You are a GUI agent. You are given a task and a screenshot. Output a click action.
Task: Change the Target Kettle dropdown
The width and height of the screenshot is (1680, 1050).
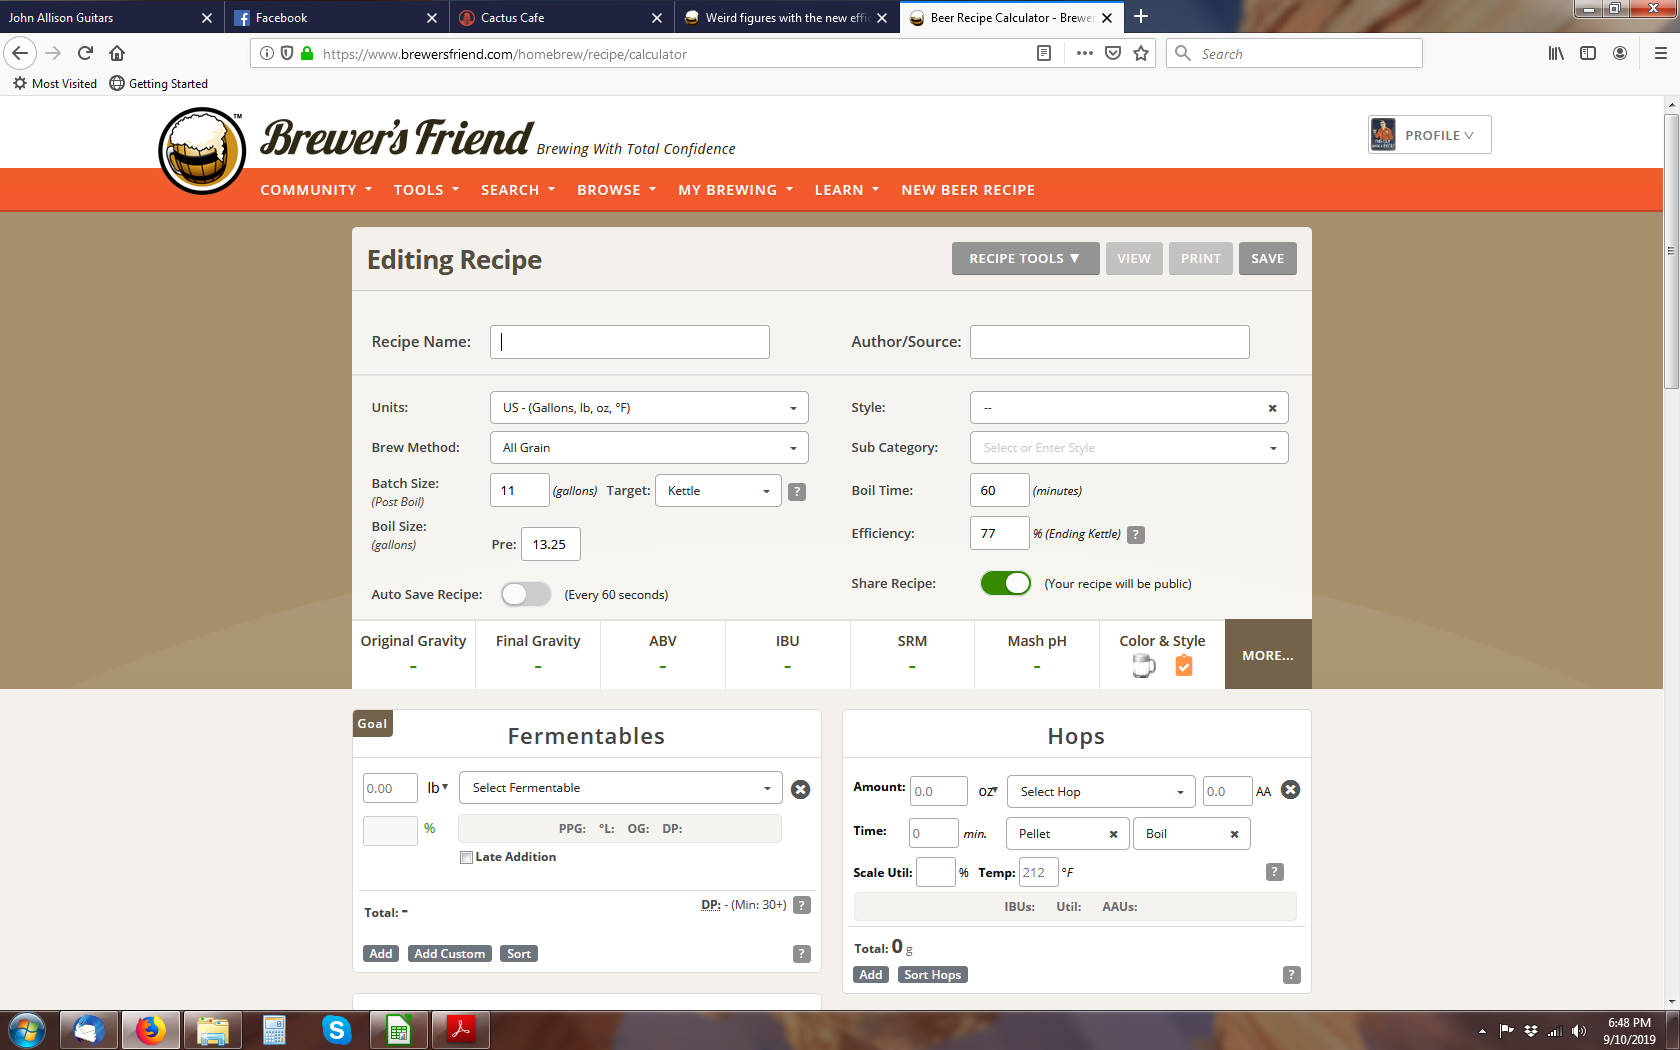[x=718, y=491]
